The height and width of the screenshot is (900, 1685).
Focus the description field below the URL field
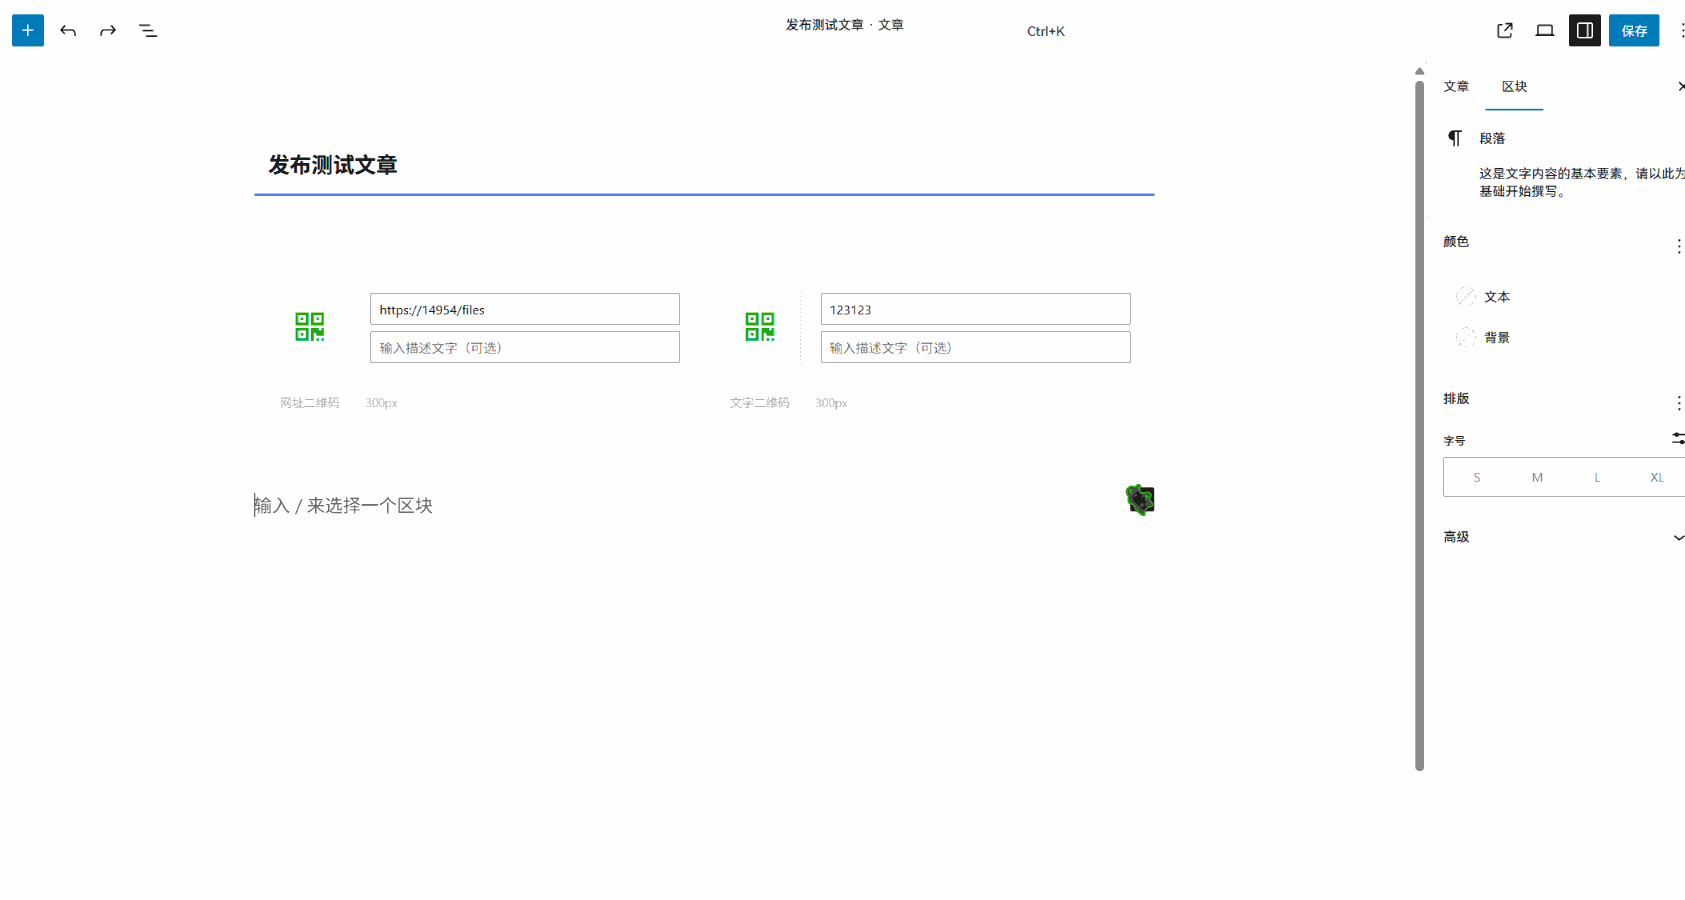[525, 347]
